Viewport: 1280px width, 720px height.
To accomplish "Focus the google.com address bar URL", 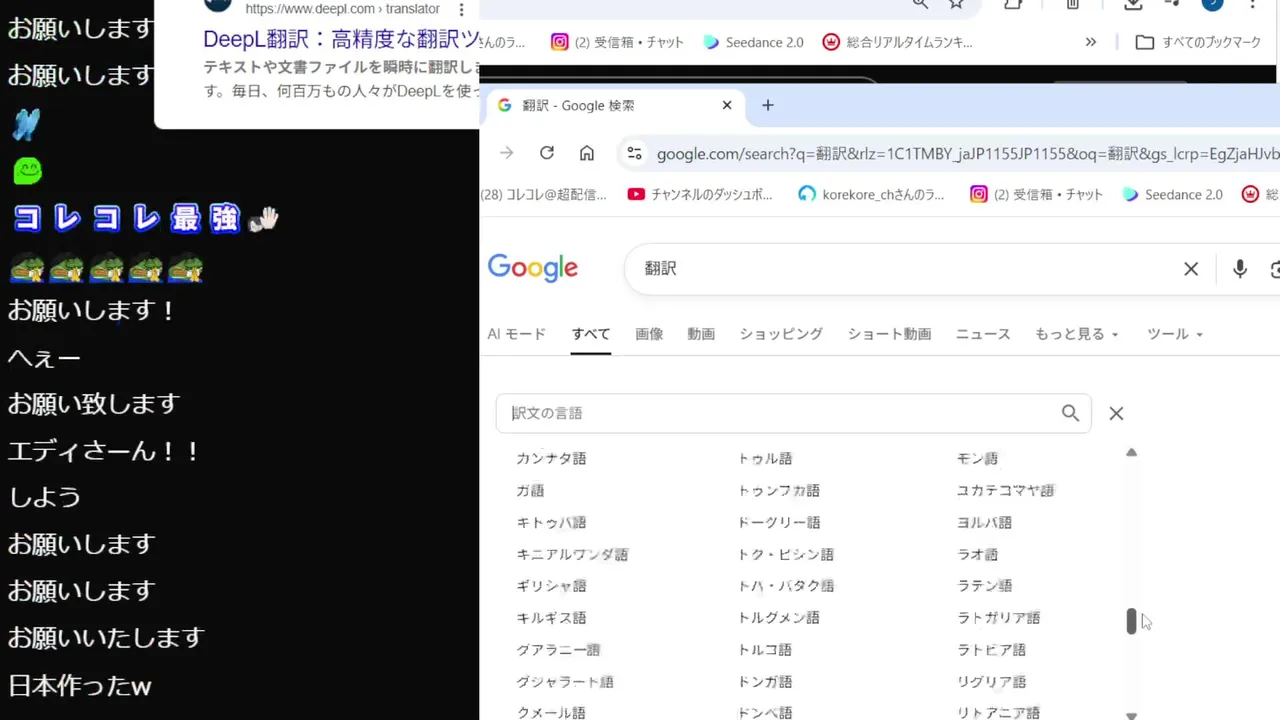I will point(967,154).
